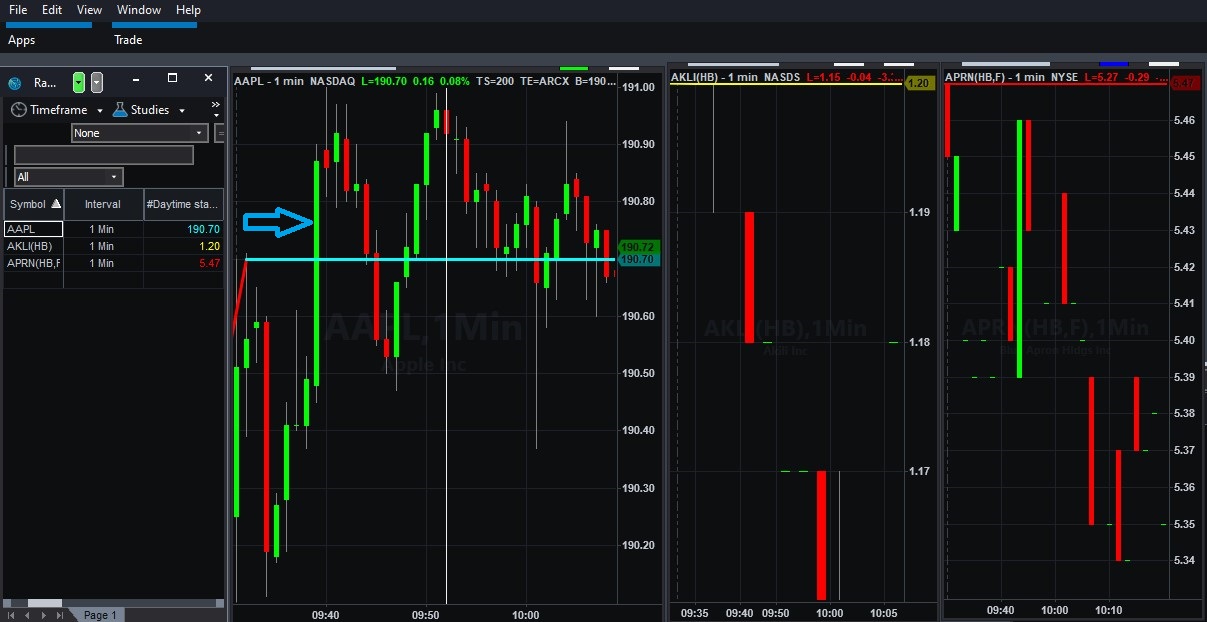The height and width of the screenshot is (622, 1207).
Task: Click the 10:00 time label on AAPL chart
Action: point(525,615)
